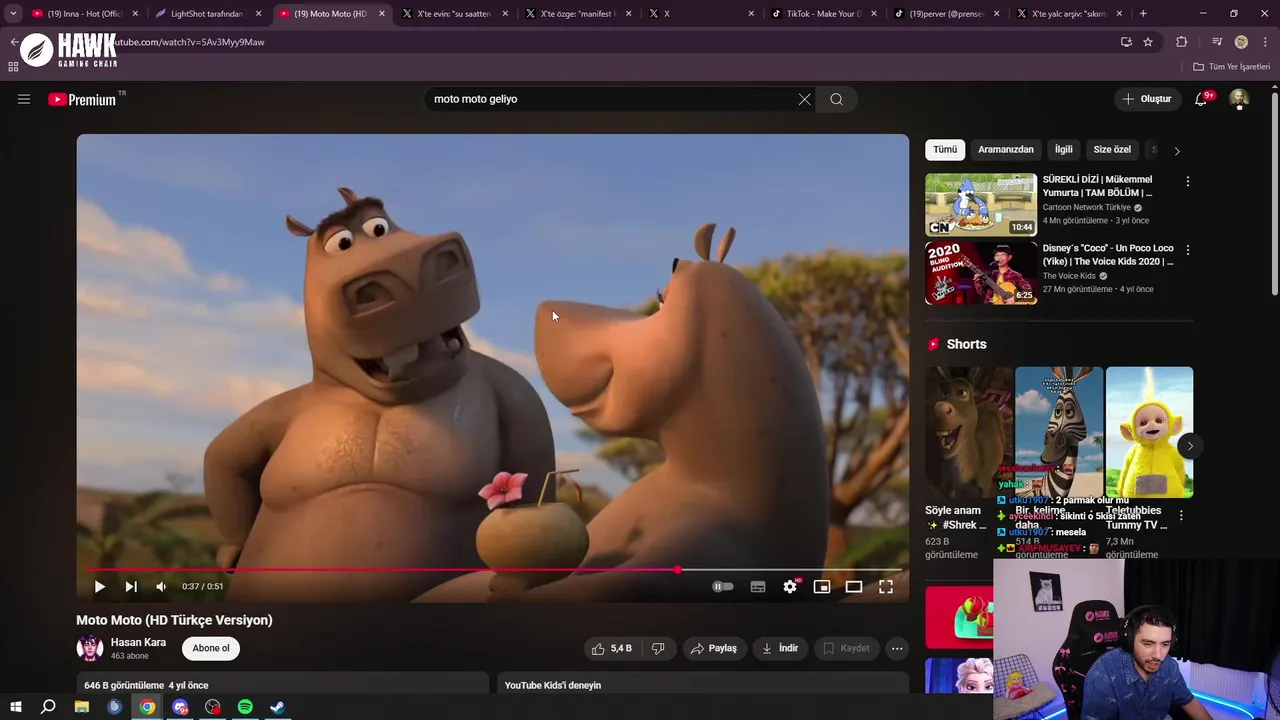Open the YouTube account avatar menu

1239,99
